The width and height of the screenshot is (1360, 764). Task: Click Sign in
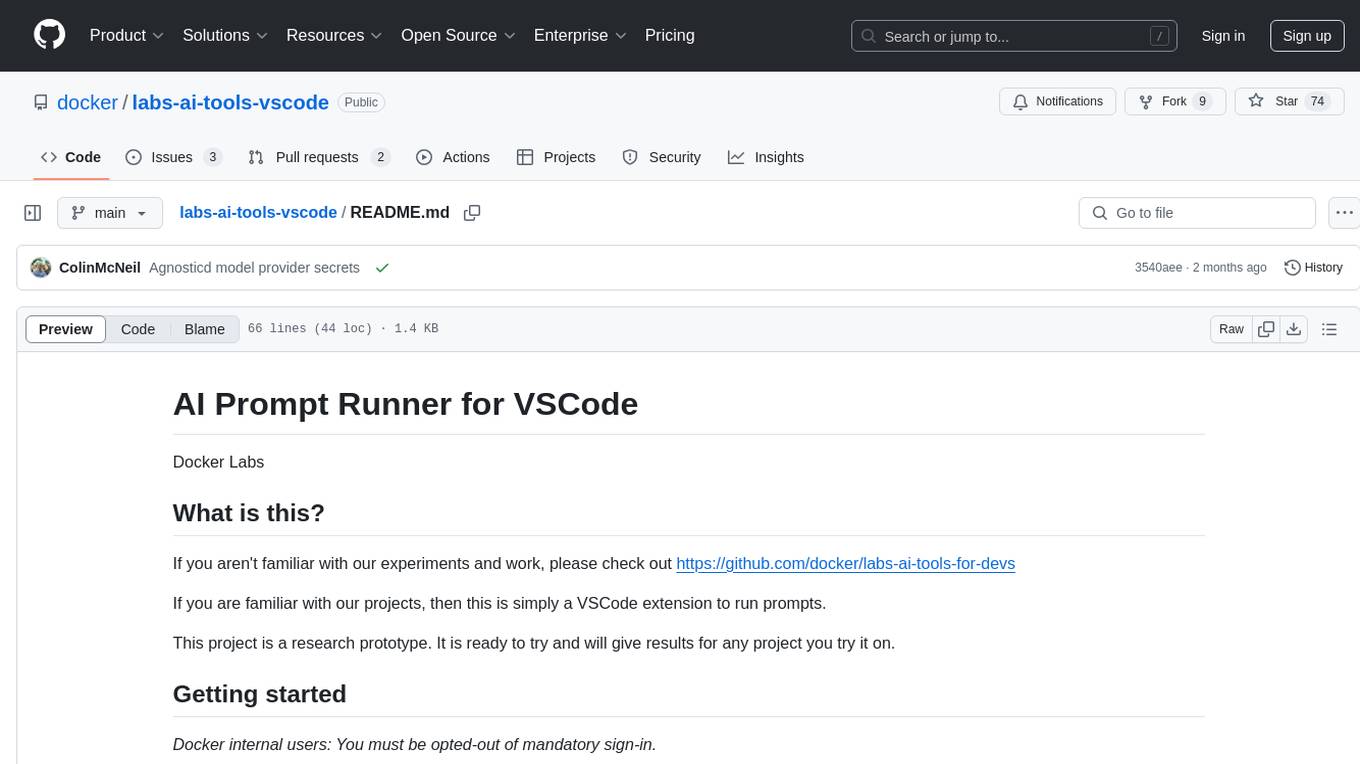click(x=1223, y=36)
